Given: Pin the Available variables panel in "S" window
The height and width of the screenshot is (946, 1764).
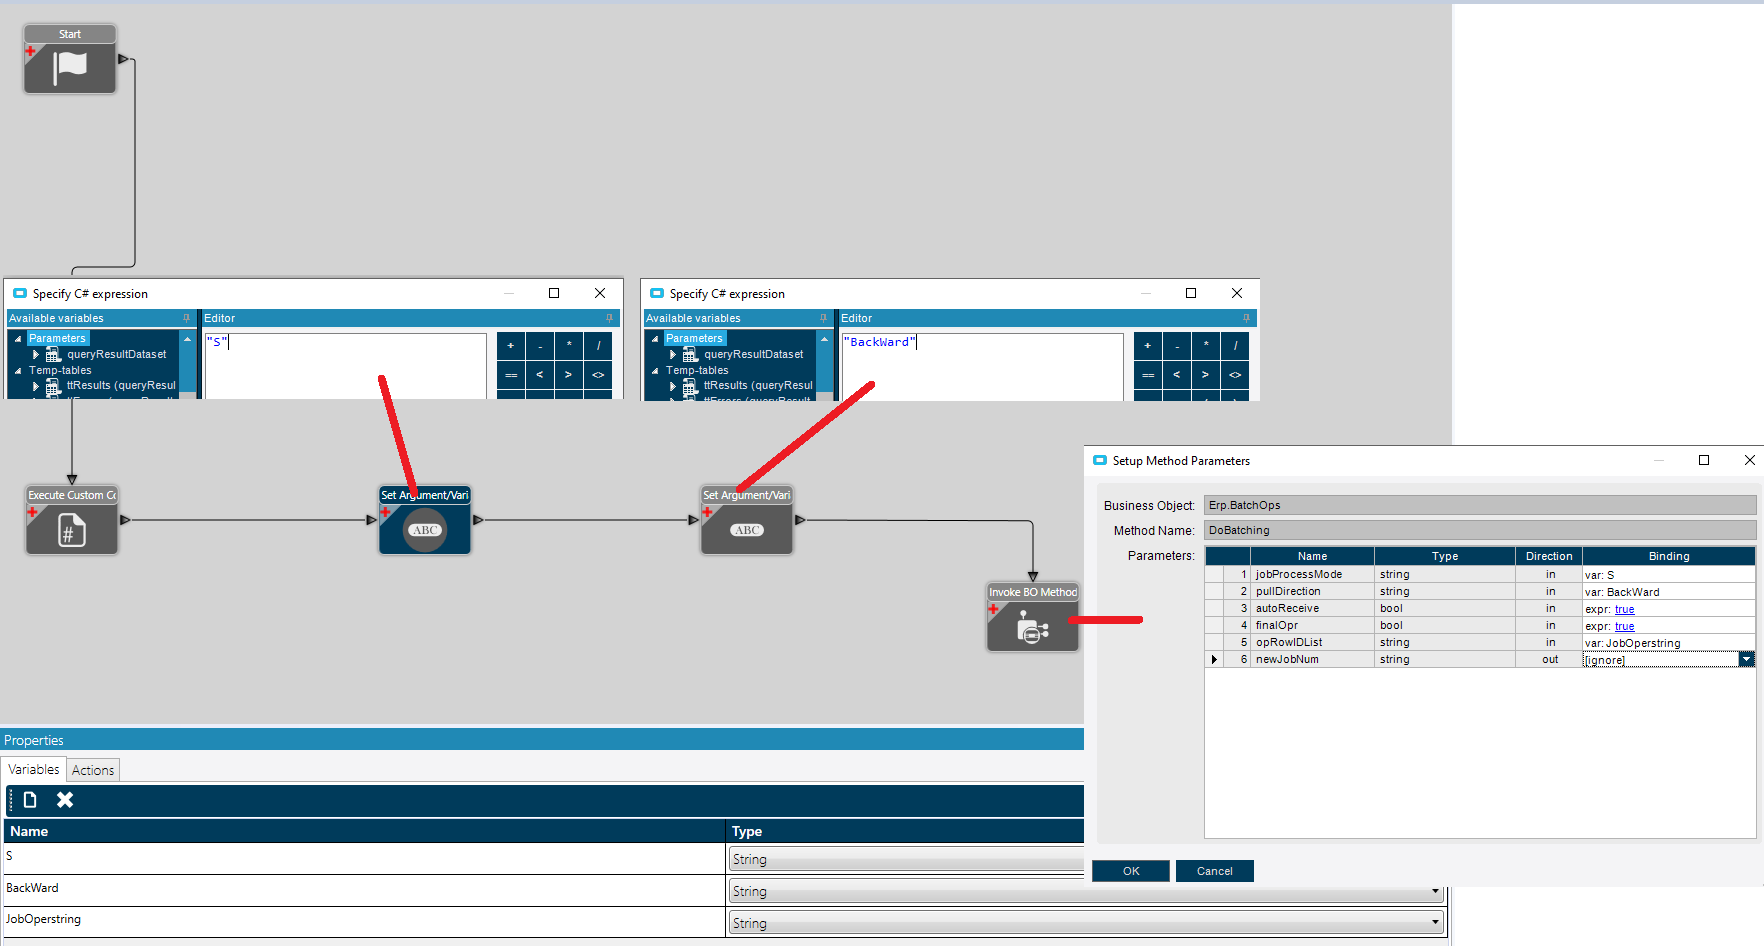Looking at the screenshot, I should coord(186,318).
